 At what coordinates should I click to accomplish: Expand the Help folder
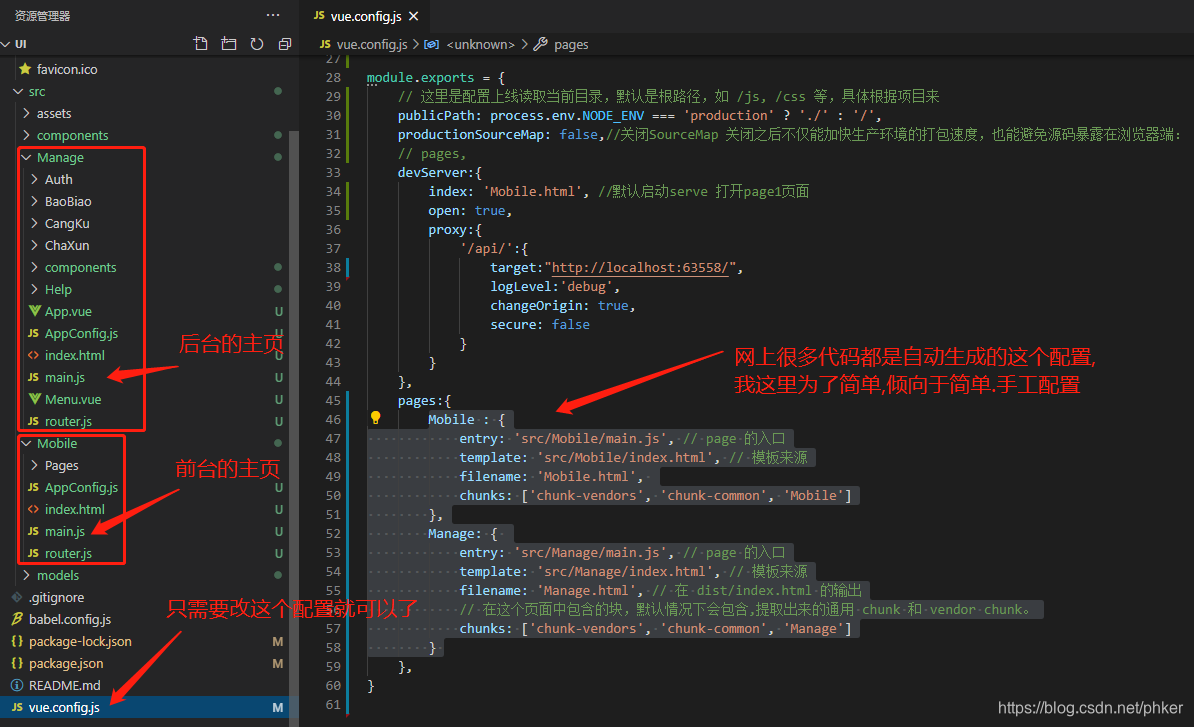58,289
